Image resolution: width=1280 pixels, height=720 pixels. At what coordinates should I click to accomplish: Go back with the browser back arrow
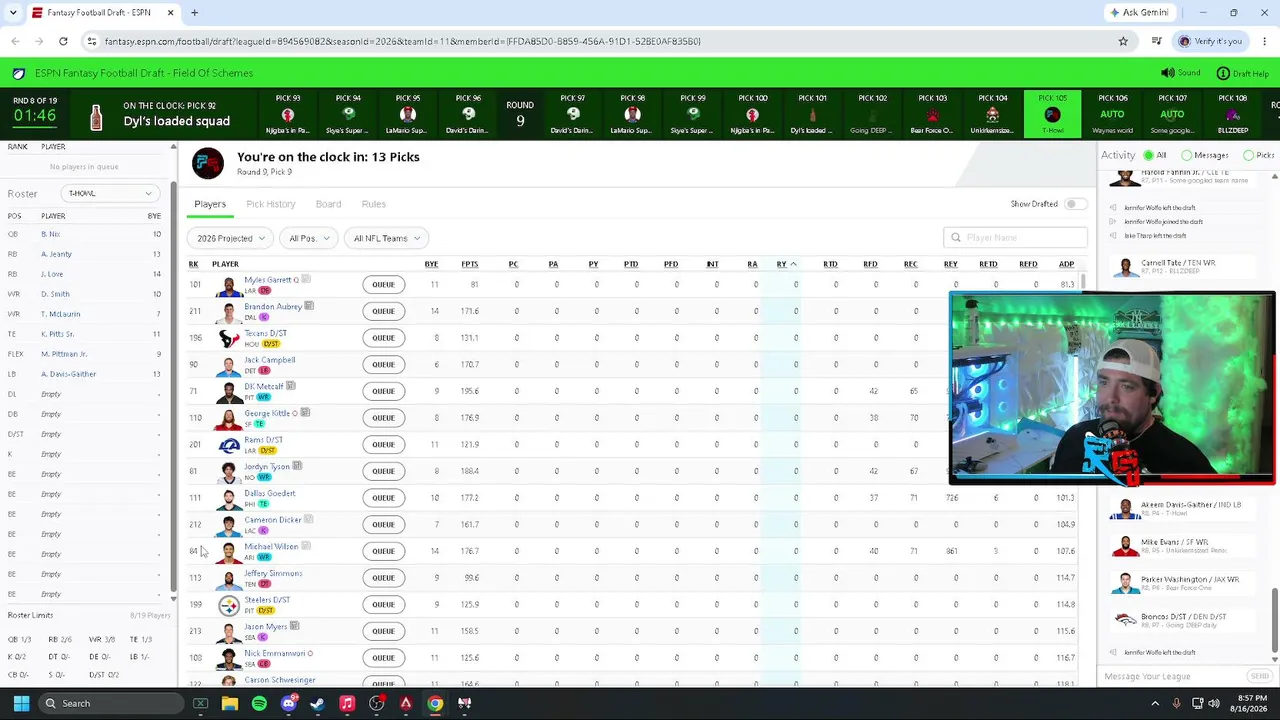click(15, 41)
